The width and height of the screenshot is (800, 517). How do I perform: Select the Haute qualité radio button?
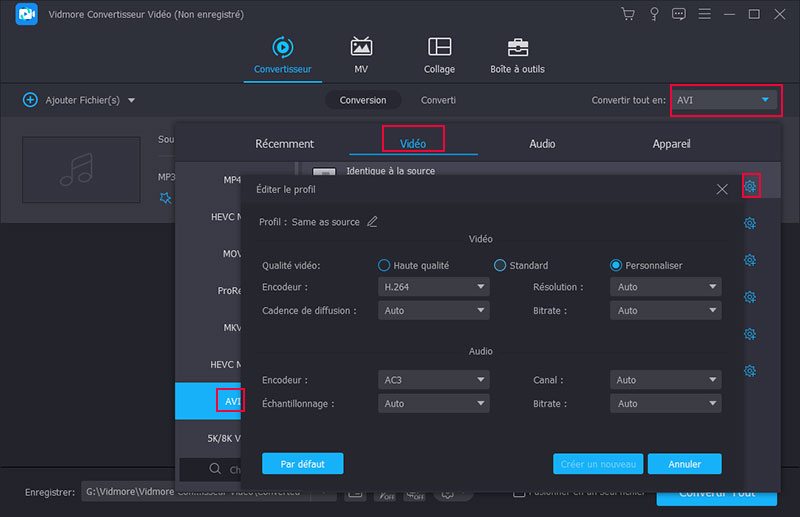click(x=384, y=265)
